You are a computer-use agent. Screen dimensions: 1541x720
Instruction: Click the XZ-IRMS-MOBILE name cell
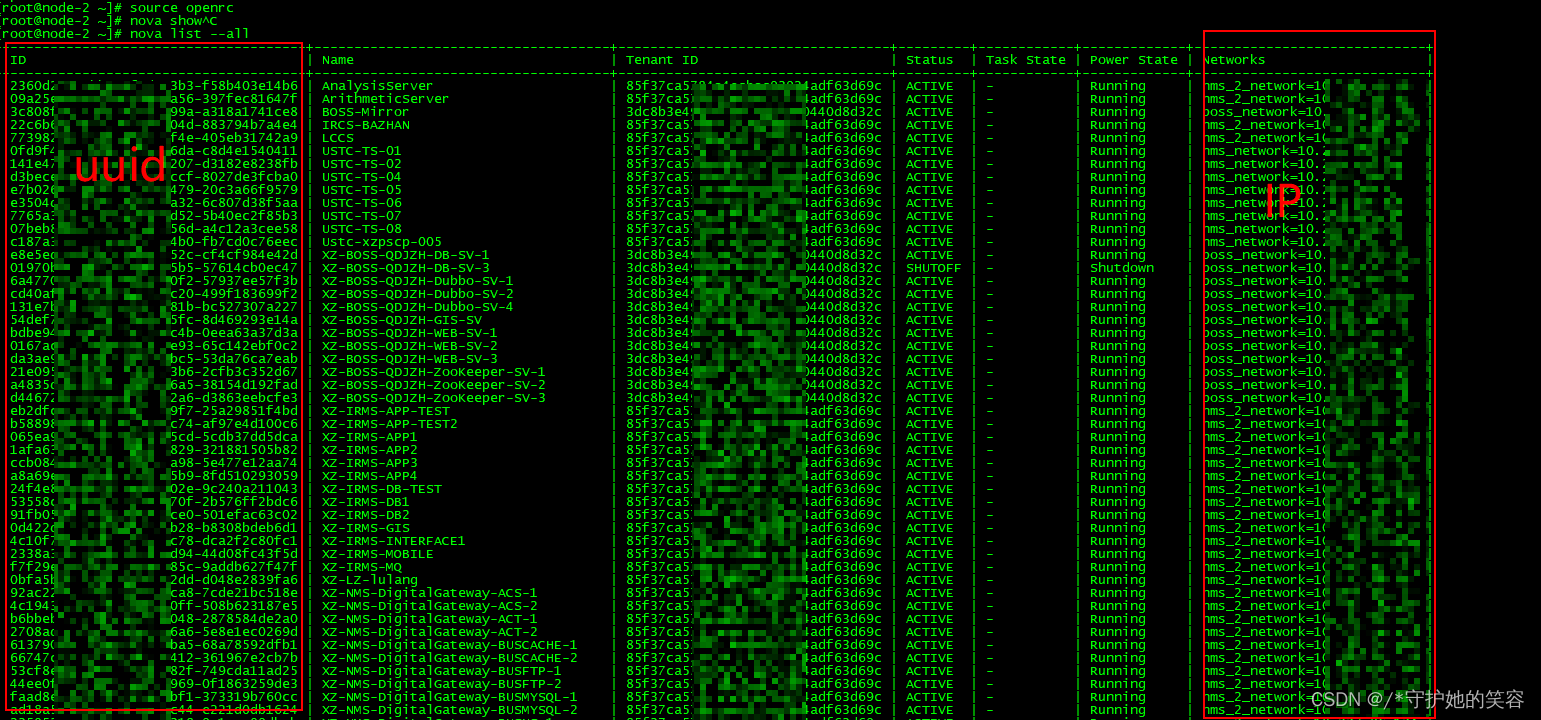tap(378, 554)
